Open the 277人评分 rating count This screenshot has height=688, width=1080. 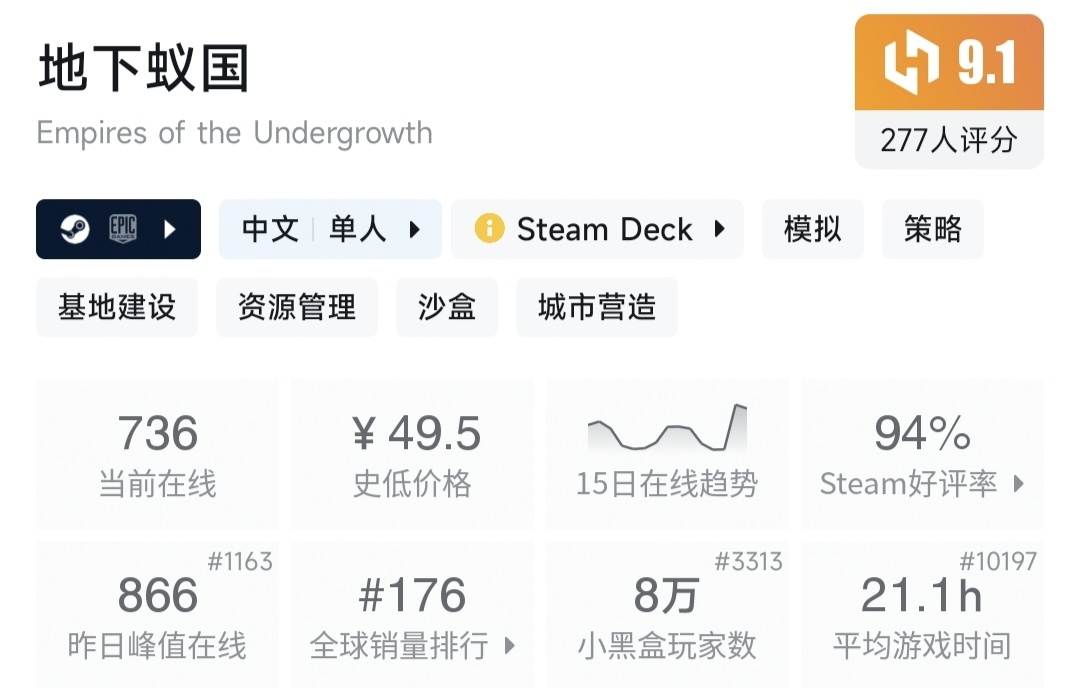tap(948, 140)
